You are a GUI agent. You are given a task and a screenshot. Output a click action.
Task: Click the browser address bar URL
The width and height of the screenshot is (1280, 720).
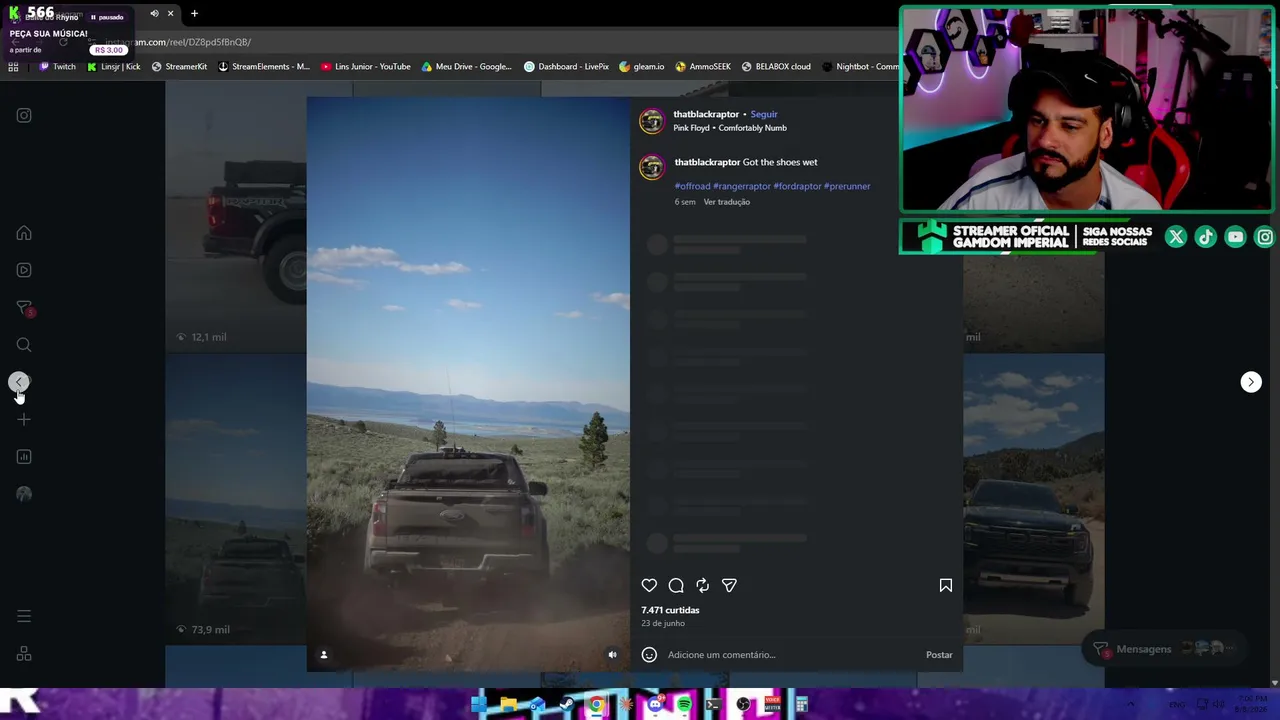tap(178, 42)
